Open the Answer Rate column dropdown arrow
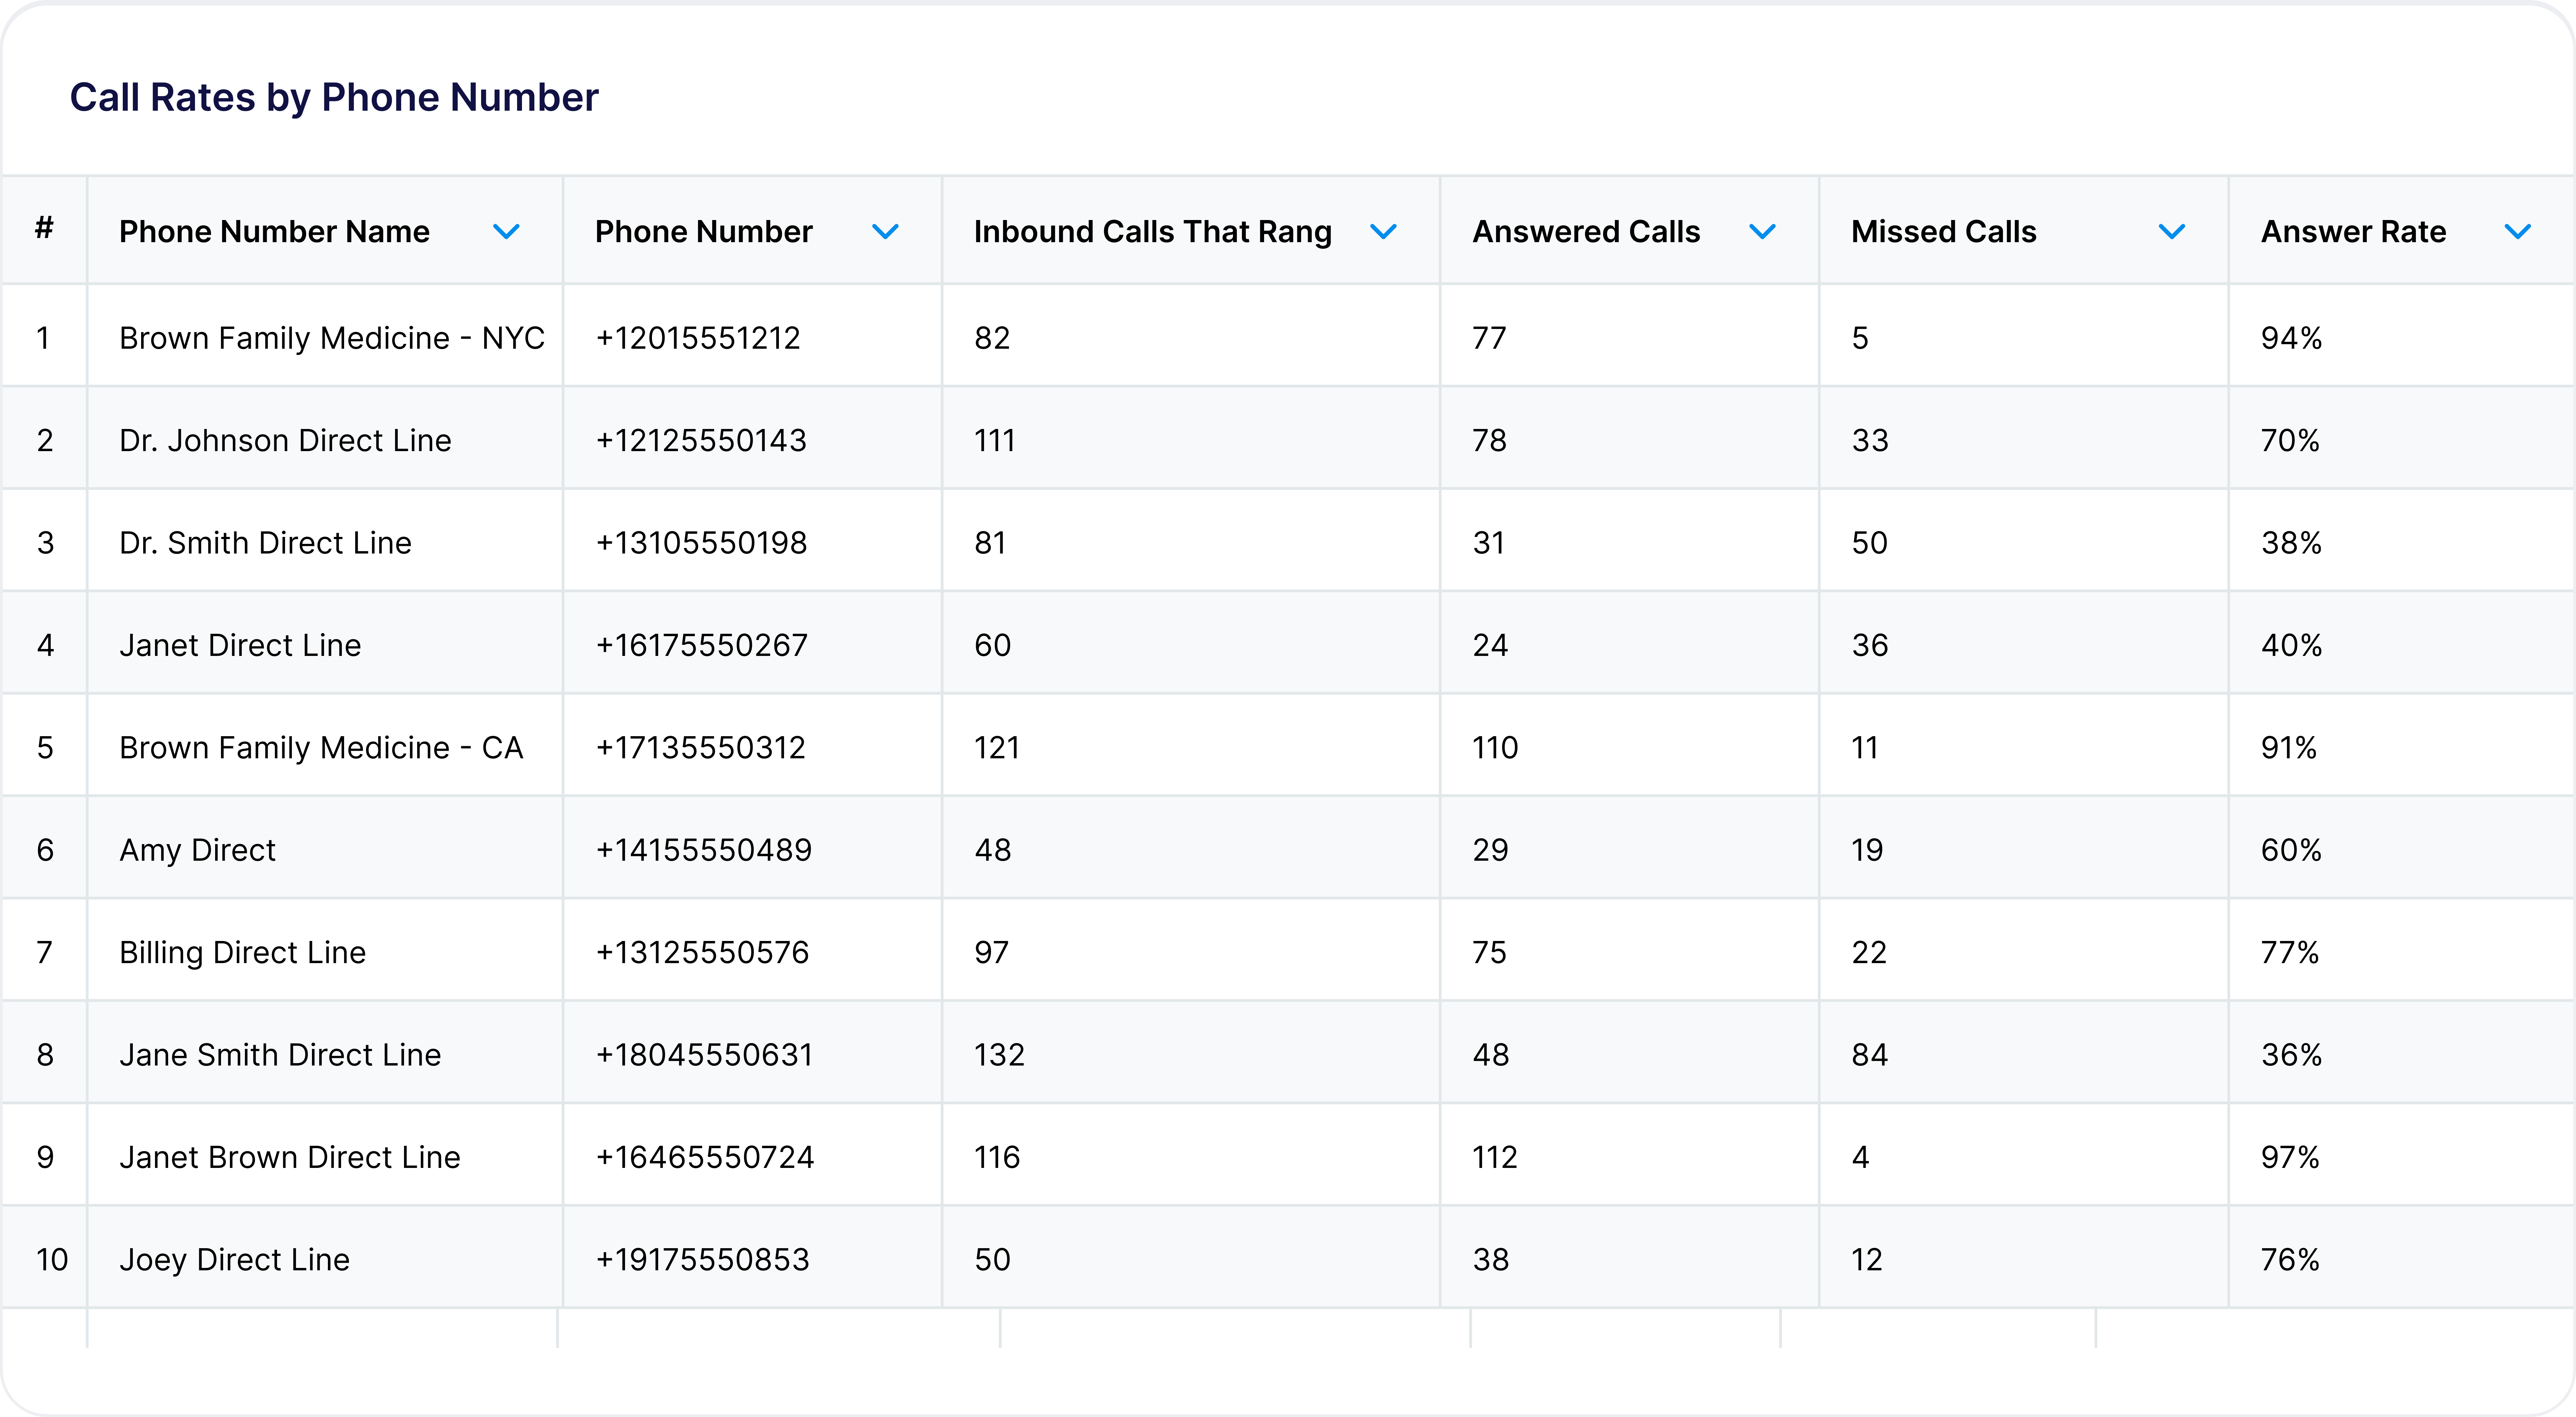The width and height of the screenshot is (2576, 1417). click(x=2518, y=232)
